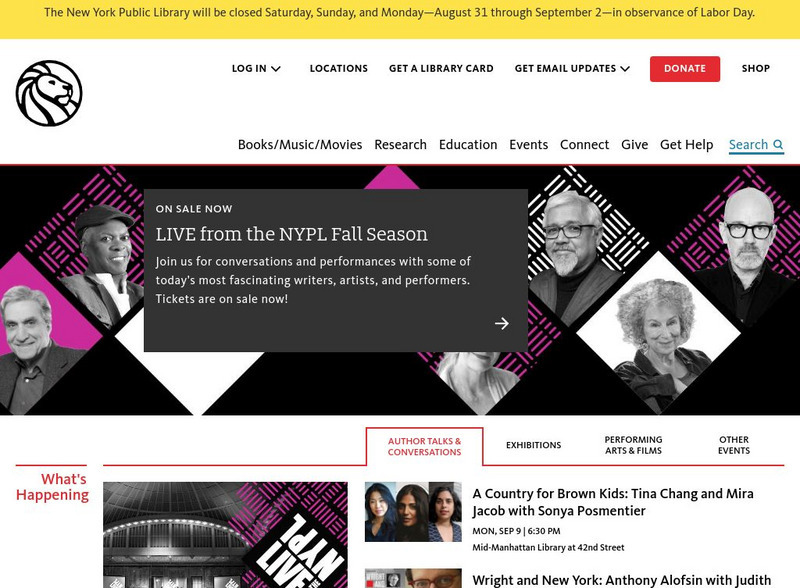Screen dimensions: 800x588
Task: Open LIVE from the NYPL Fall Season
Action: coord(292,234)
